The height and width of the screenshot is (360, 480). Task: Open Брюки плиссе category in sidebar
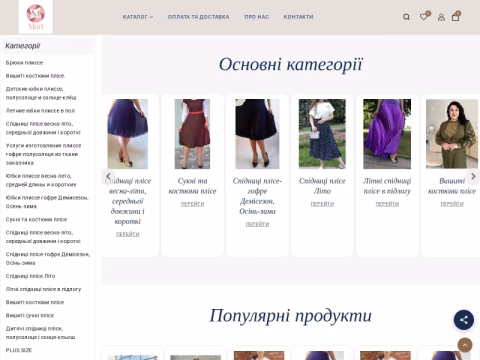[24, 63]
